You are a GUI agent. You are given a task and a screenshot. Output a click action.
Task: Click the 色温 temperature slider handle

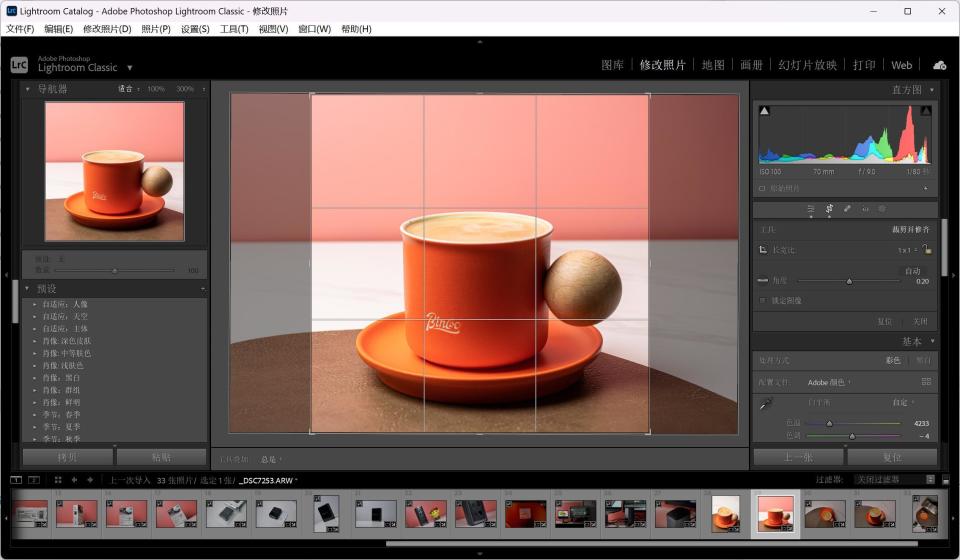click(830, 423)
